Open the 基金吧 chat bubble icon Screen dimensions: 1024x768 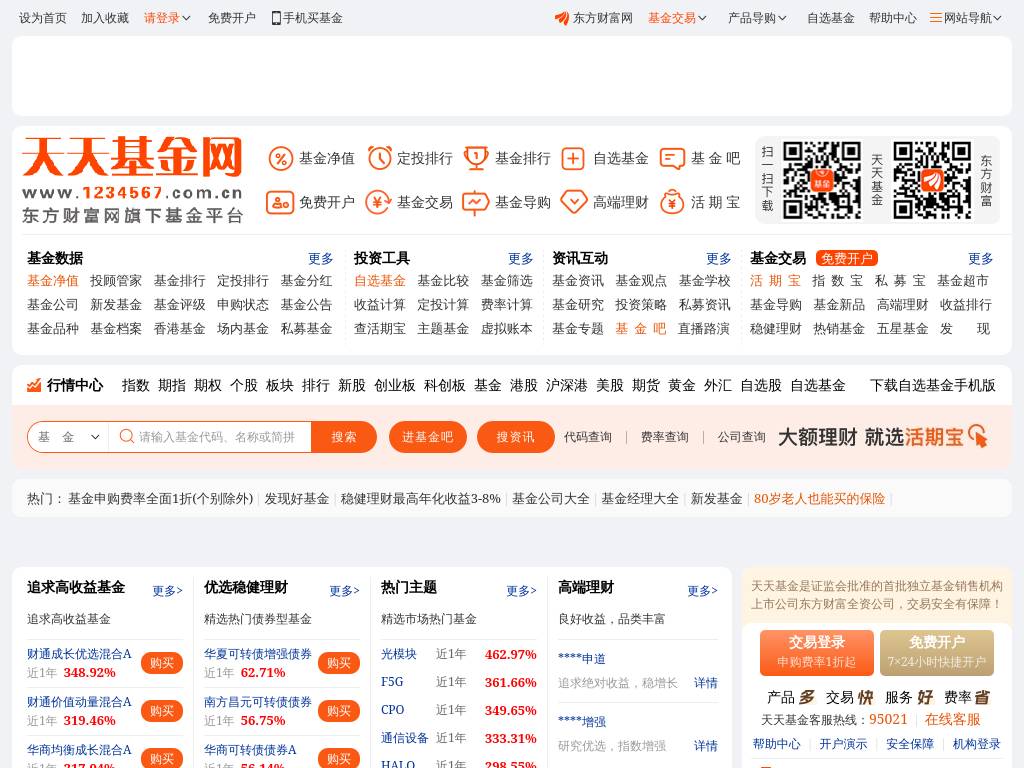tap(672, 158)
